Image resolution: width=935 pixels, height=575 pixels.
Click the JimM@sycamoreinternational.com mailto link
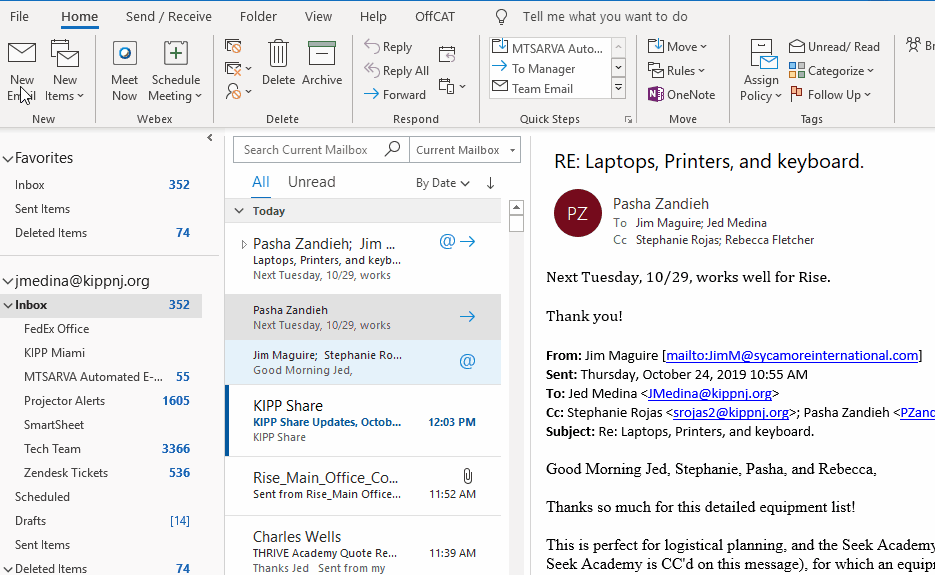click(x=792, y=355)
